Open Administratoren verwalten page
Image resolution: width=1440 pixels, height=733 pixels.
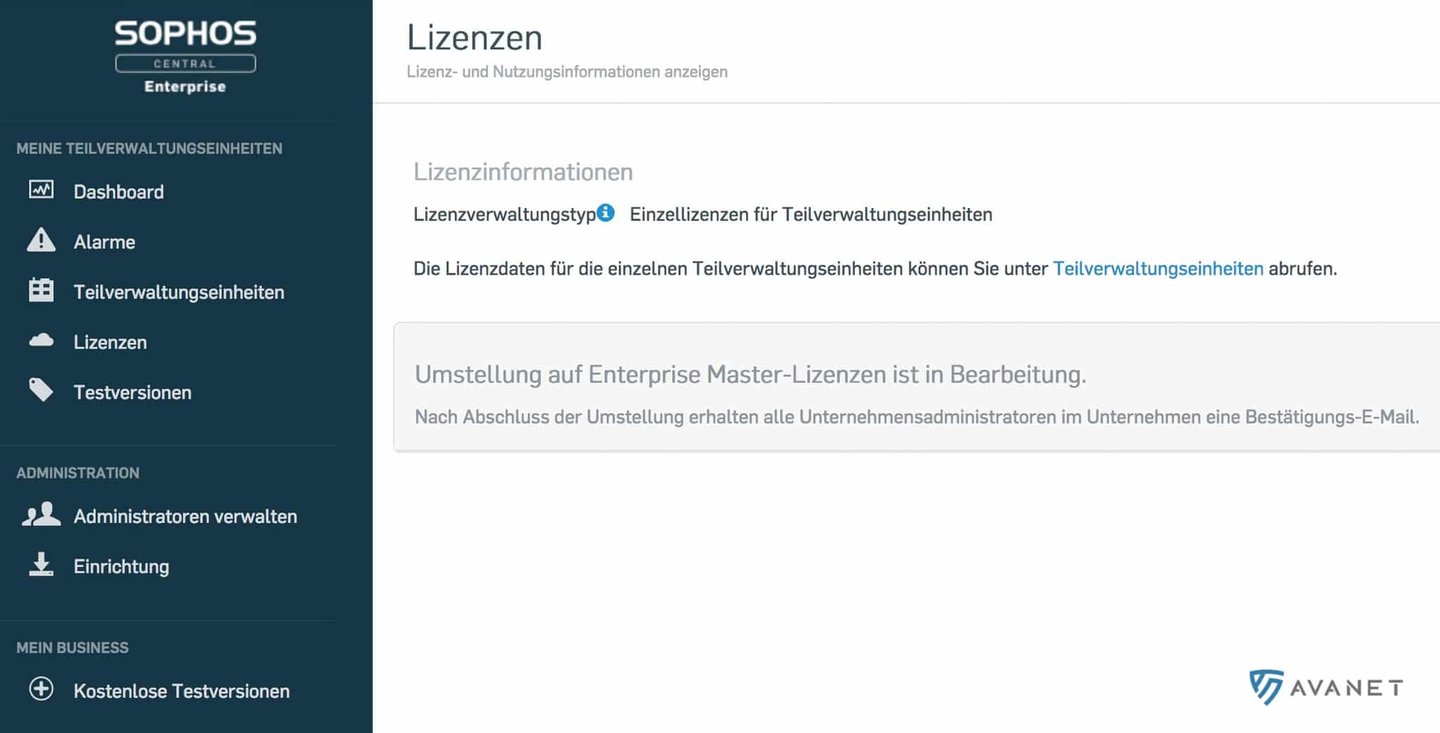coord(185,516)
